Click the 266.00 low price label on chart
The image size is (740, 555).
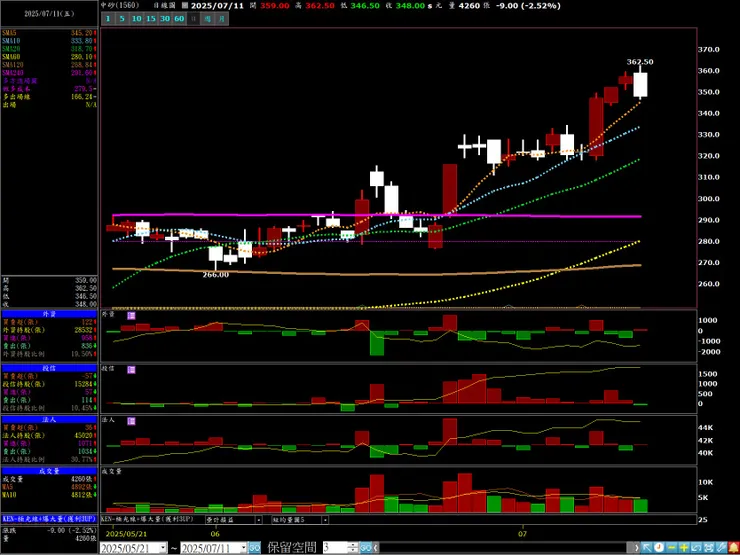click(x=216, y=274)
